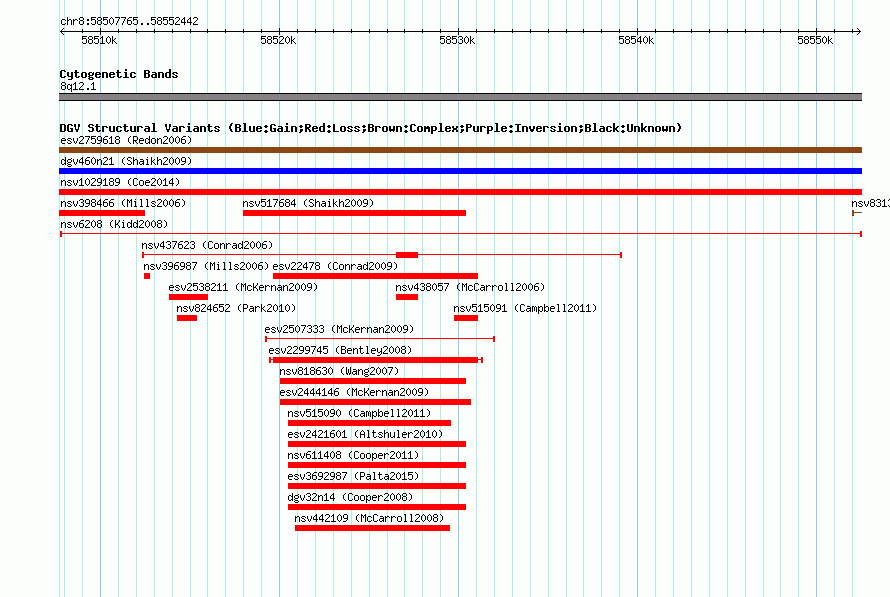
Task: Click the 58510k ruler label
Action: pos(99,40)
